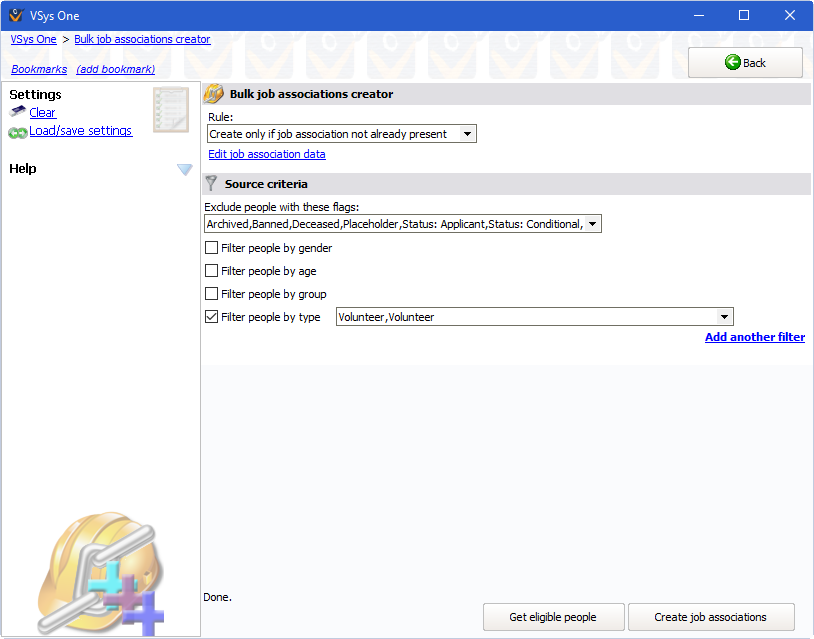Screen dimensions: 814x639
Task: Maximize the VSys One window
Action: click(744, 15)
